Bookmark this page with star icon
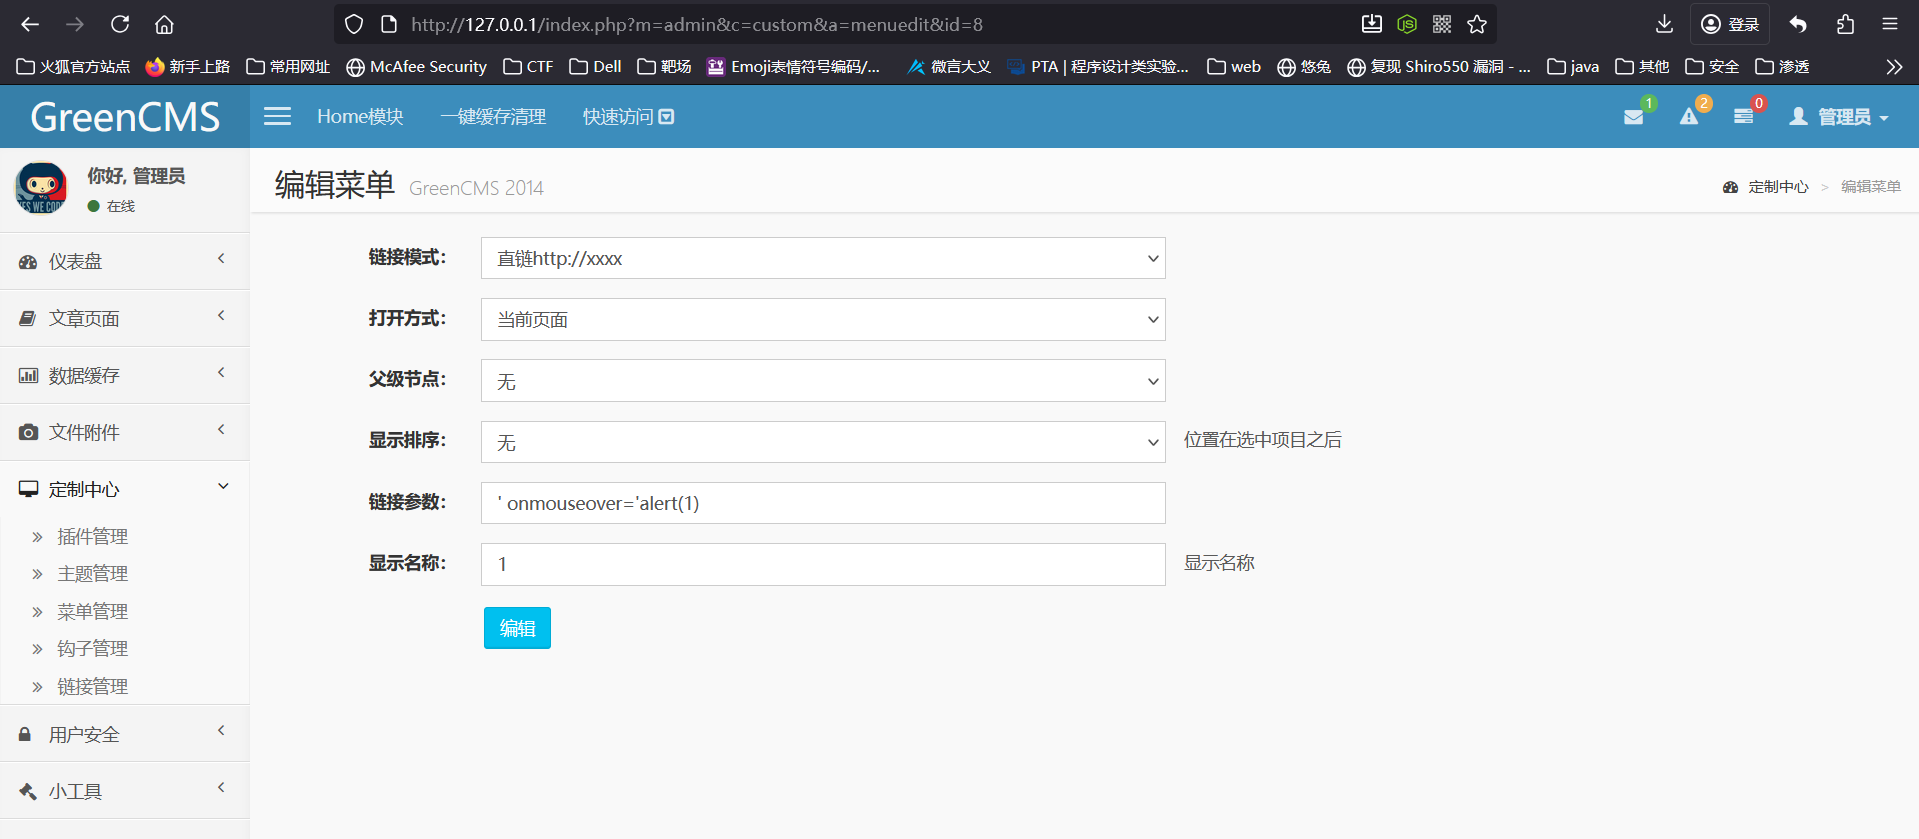 (1477, 24)
